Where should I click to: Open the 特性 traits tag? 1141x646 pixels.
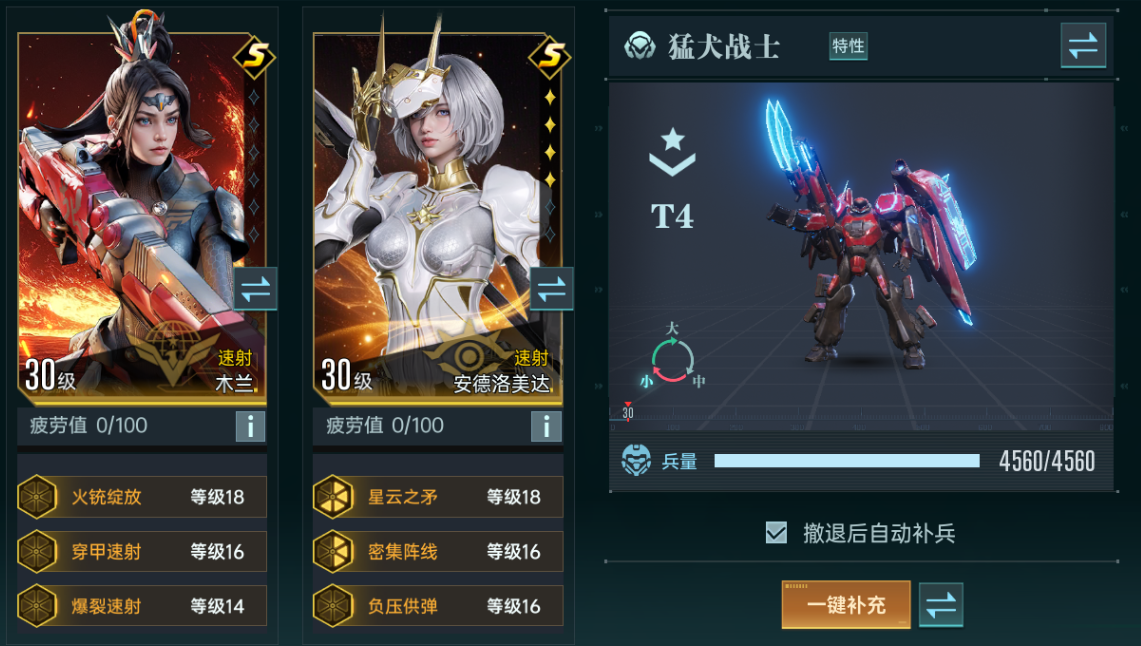[848, 46]
